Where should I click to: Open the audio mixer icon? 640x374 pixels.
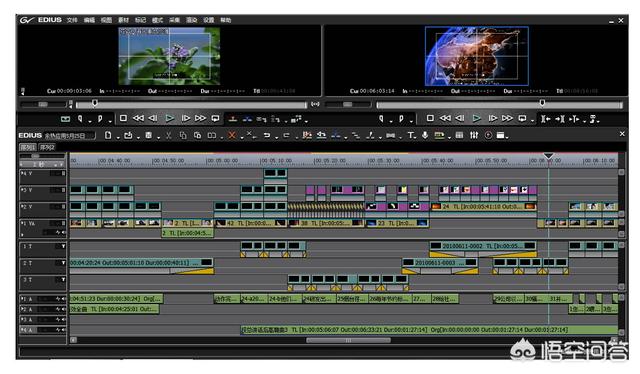pyautogui.click(x=473, y=135)
